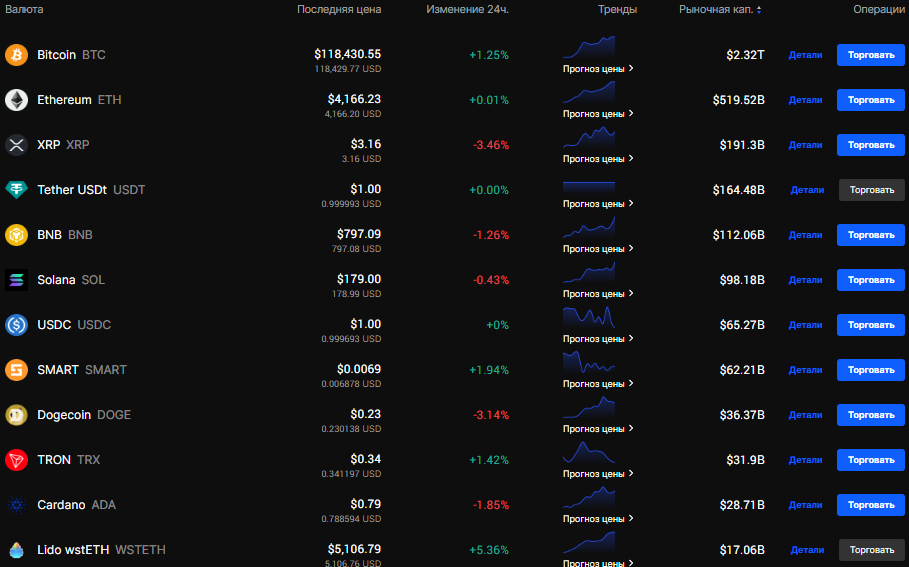Expand Cardano price forecast
Image resolution: width=909 pixels, height=567 pixels.
tap(598, 519)
